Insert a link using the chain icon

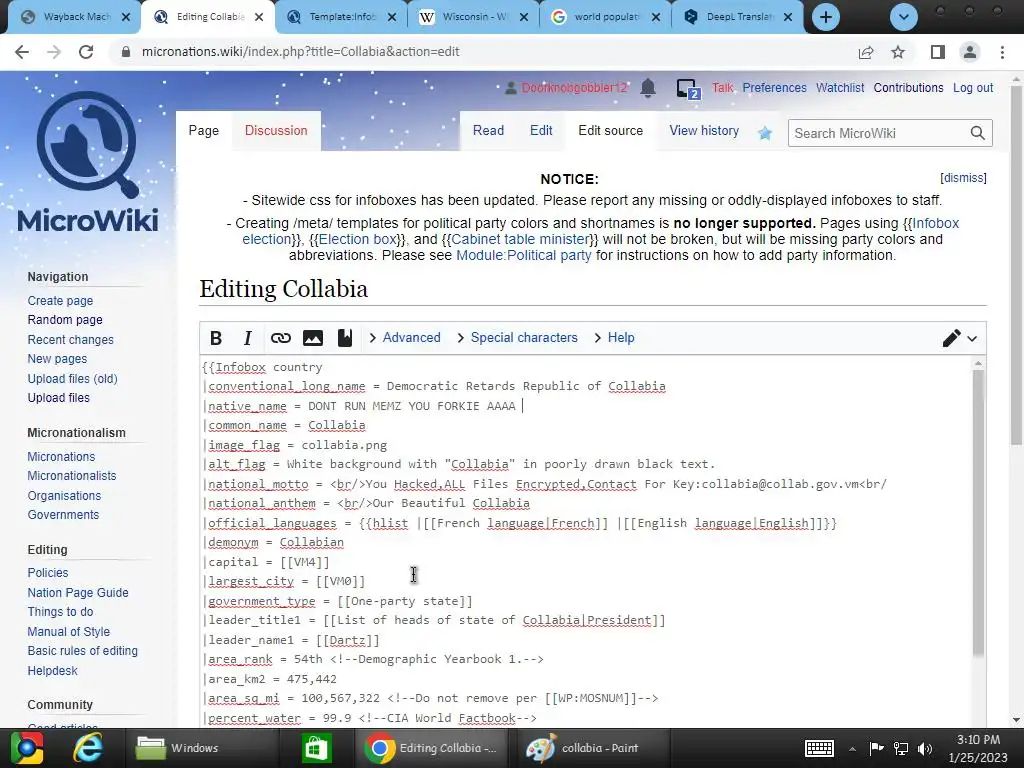tap(280, 338)
